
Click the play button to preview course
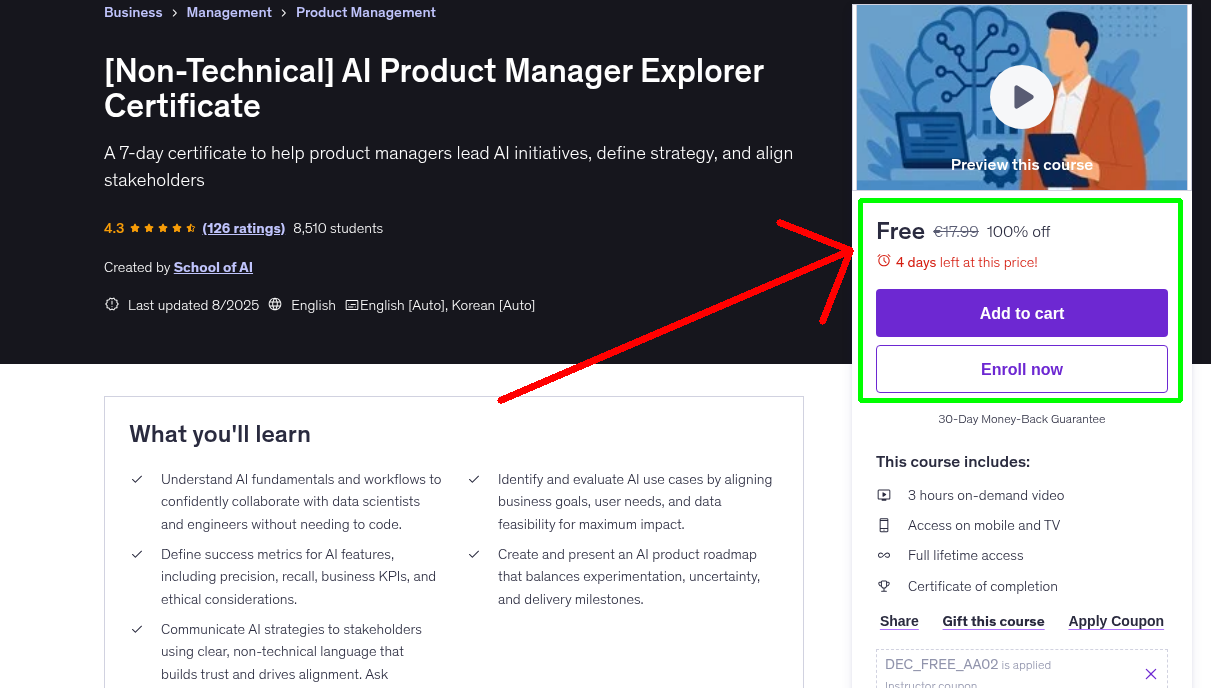pos(1021,97)
